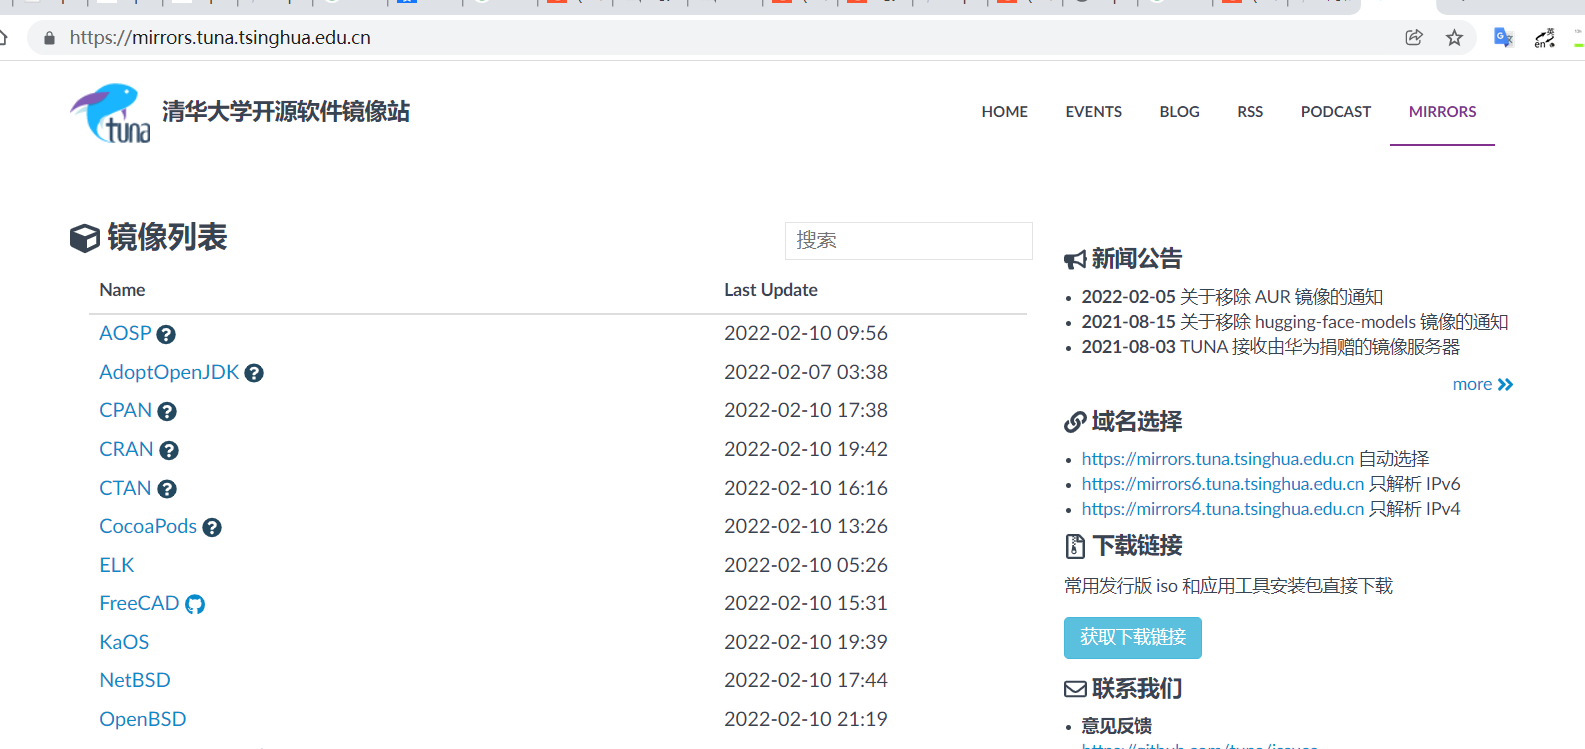The width and height of the screenshot is (1585, 749).
Task: Open the AdoptOpenJDK mirror link
Action: click(x=169, y=372)
